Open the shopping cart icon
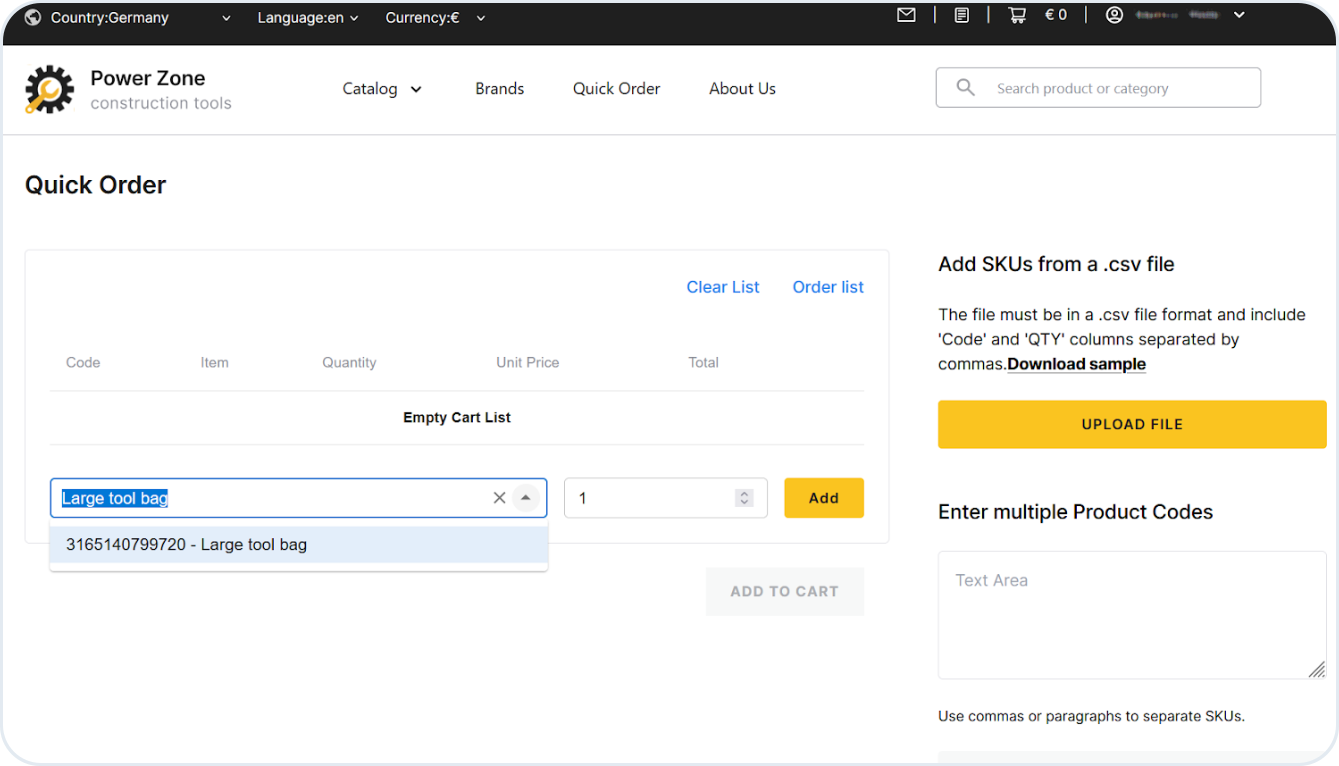Image resolution: width=1339 pixels, height=766 pixels. pyautogui.click(x=1017, y=15)
